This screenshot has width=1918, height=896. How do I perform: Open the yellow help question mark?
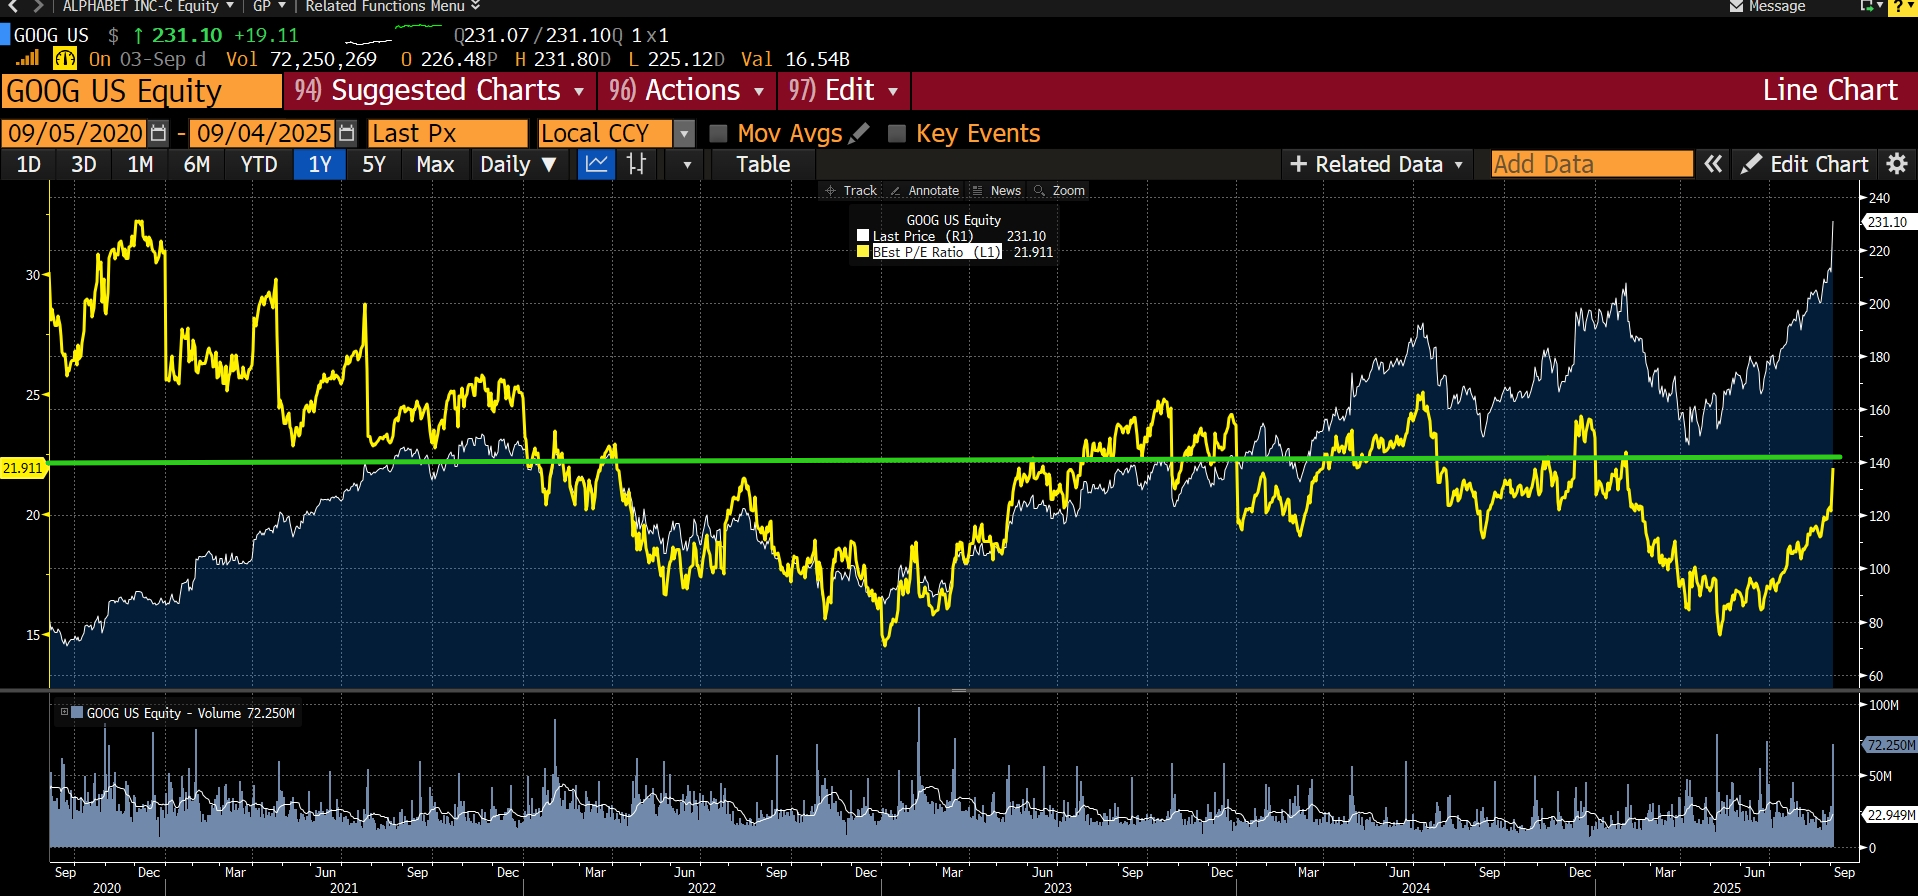point(1901,7)
